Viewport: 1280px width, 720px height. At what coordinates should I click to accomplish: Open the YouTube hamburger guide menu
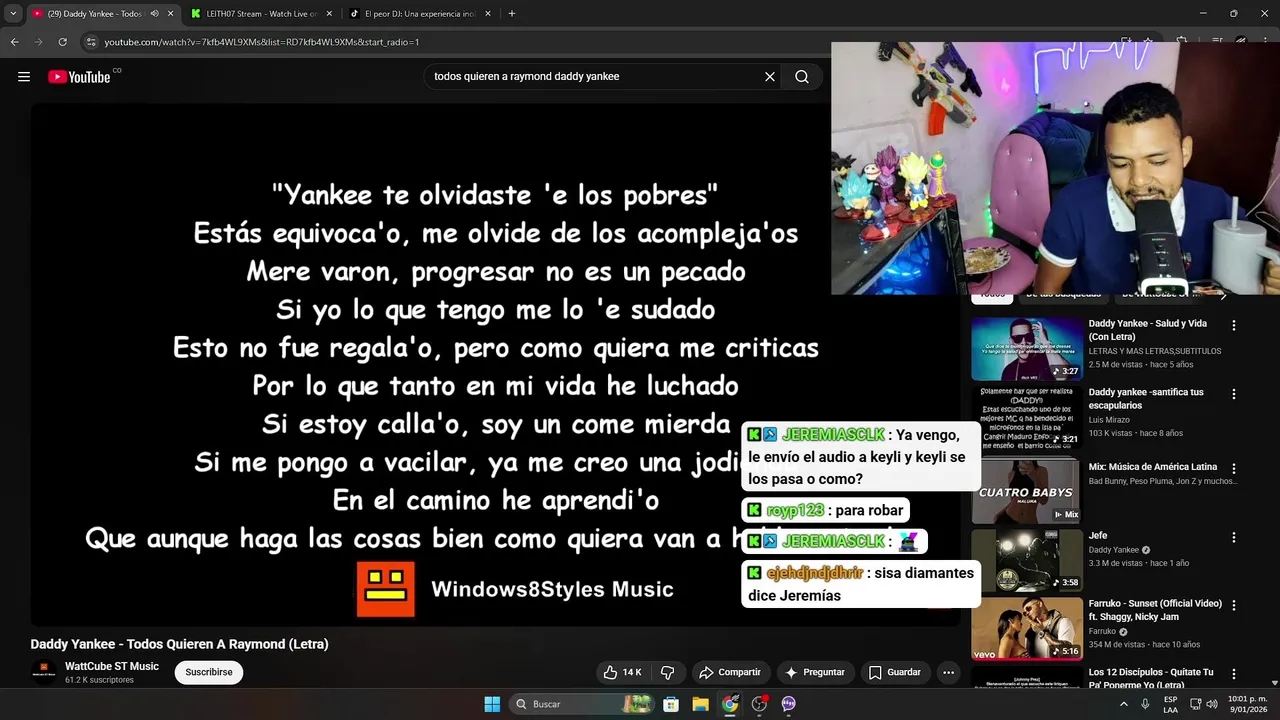pyautogui.click(x=24, y=77)
